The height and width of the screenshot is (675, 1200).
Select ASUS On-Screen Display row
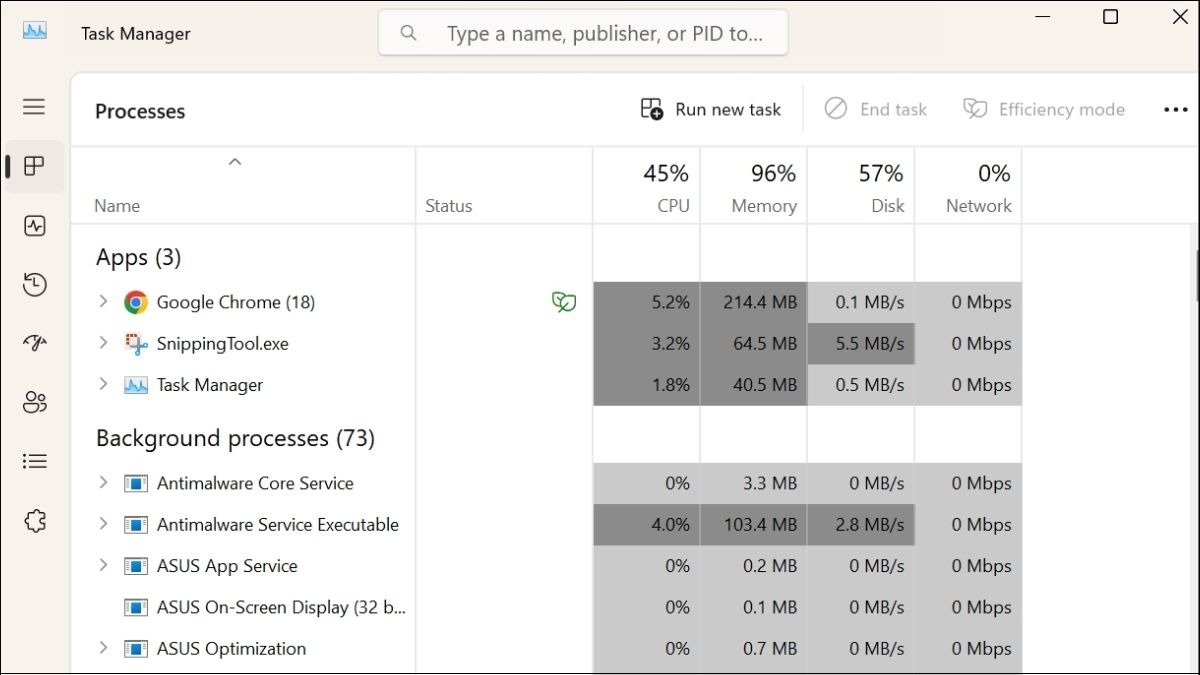pyautogui.click(x=547, y=607)
